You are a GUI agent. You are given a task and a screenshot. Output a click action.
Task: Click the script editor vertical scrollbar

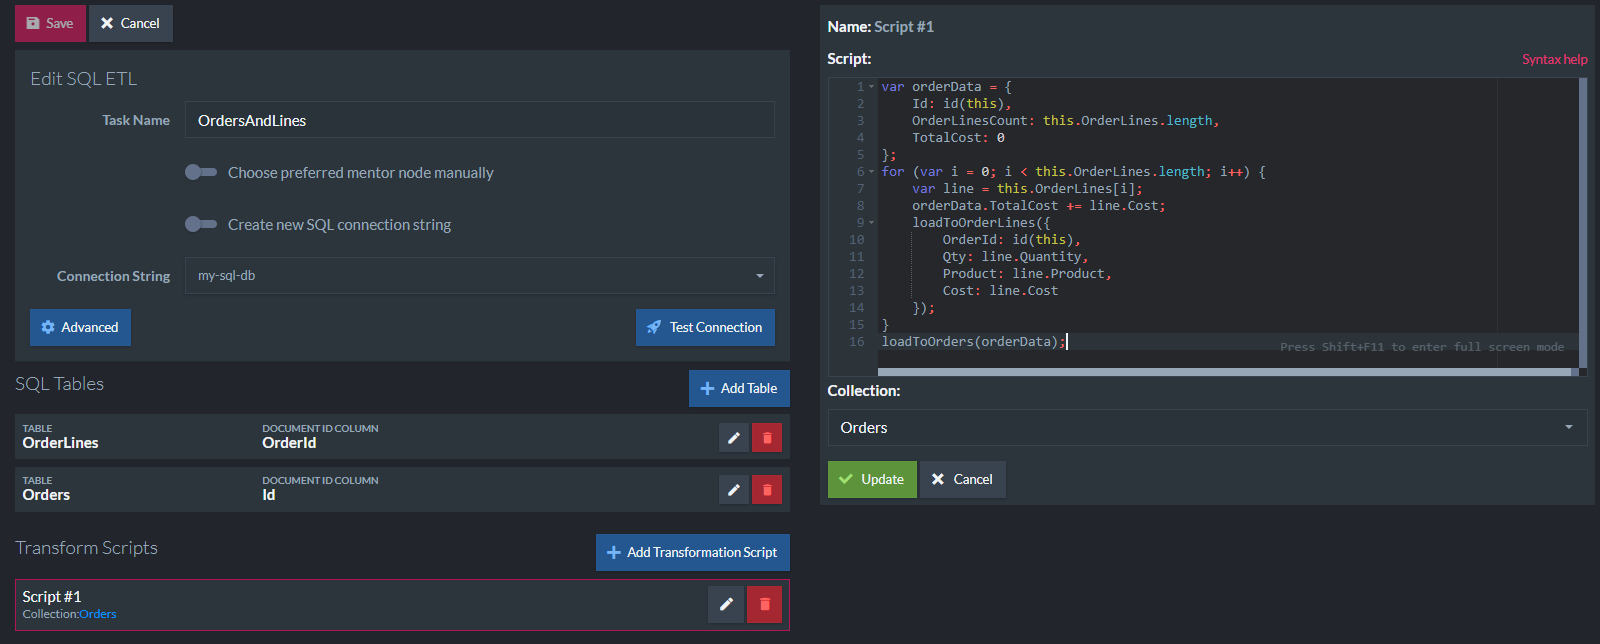(1583, 222)
